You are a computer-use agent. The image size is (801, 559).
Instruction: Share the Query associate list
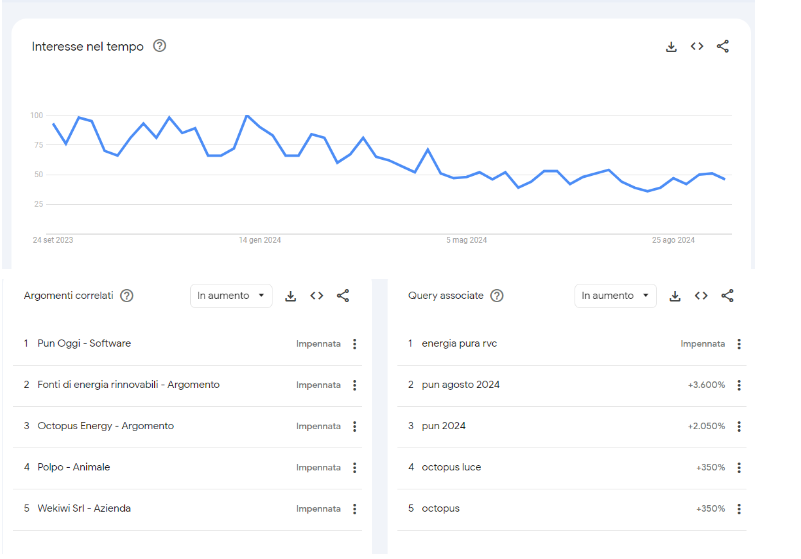[x=727, y=296]
